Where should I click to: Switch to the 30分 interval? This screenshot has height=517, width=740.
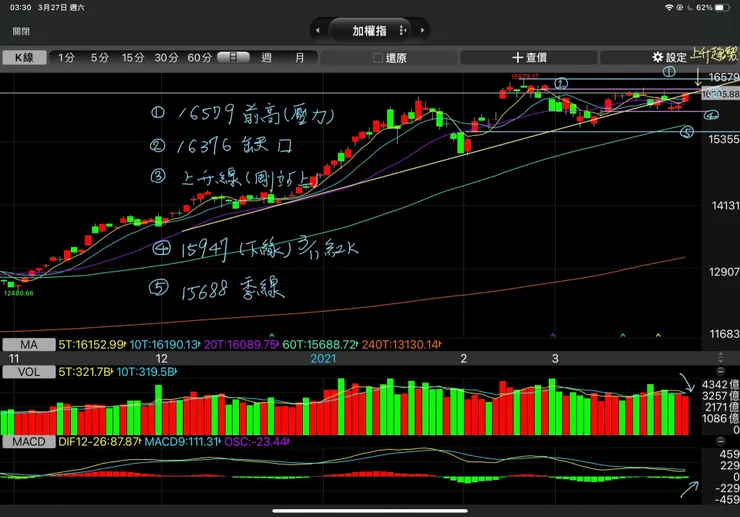[x=166, y=58]
